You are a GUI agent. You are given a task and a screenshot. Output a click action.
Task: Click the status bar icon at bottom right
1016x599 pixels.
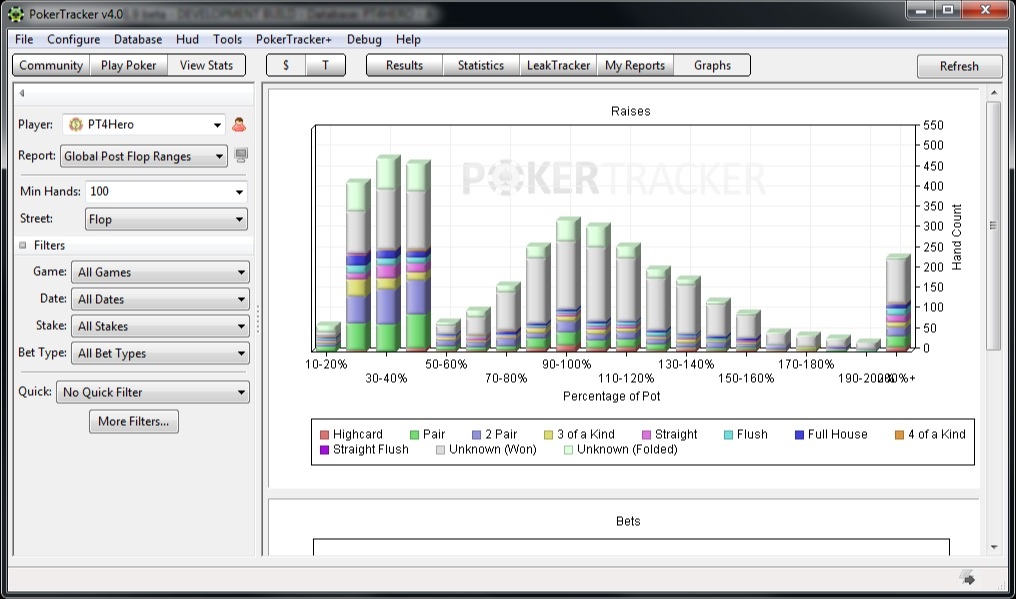pos(967,577)
